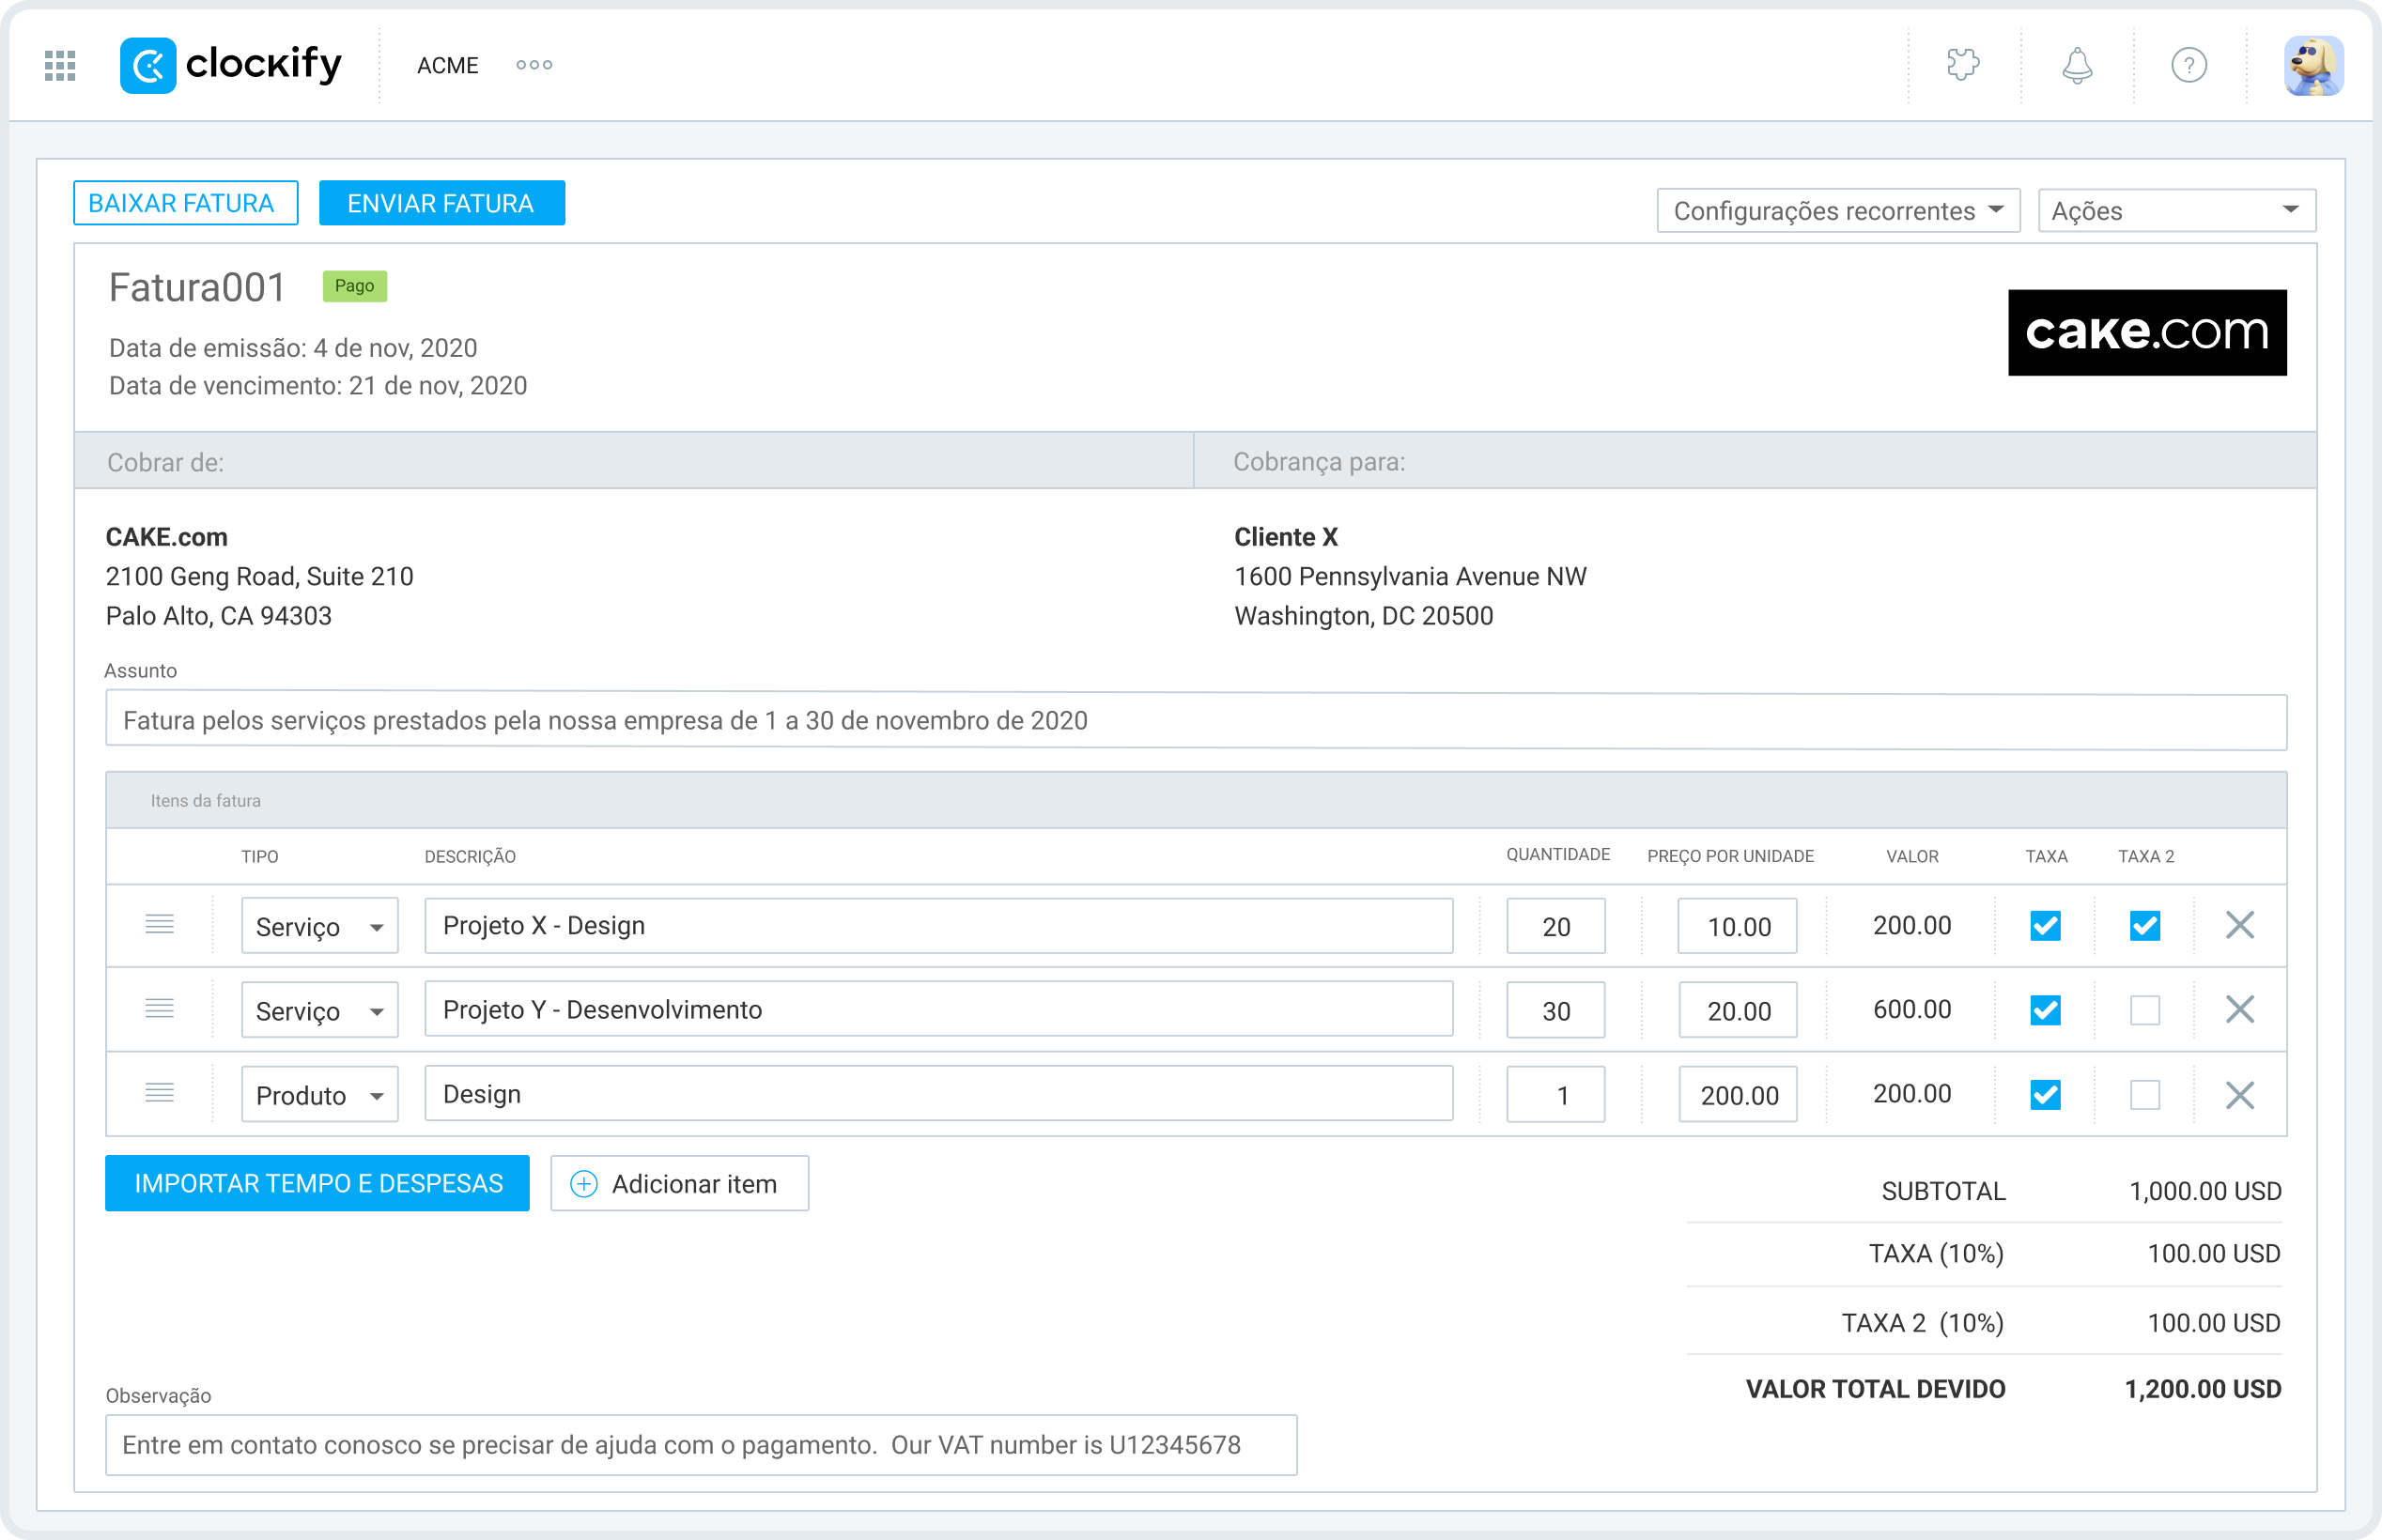The height and width of the screenshot is (1540, 2382).
Task: Delete the Projeto Y - Desenvolvimento item
Action: click(2240, 1010)
